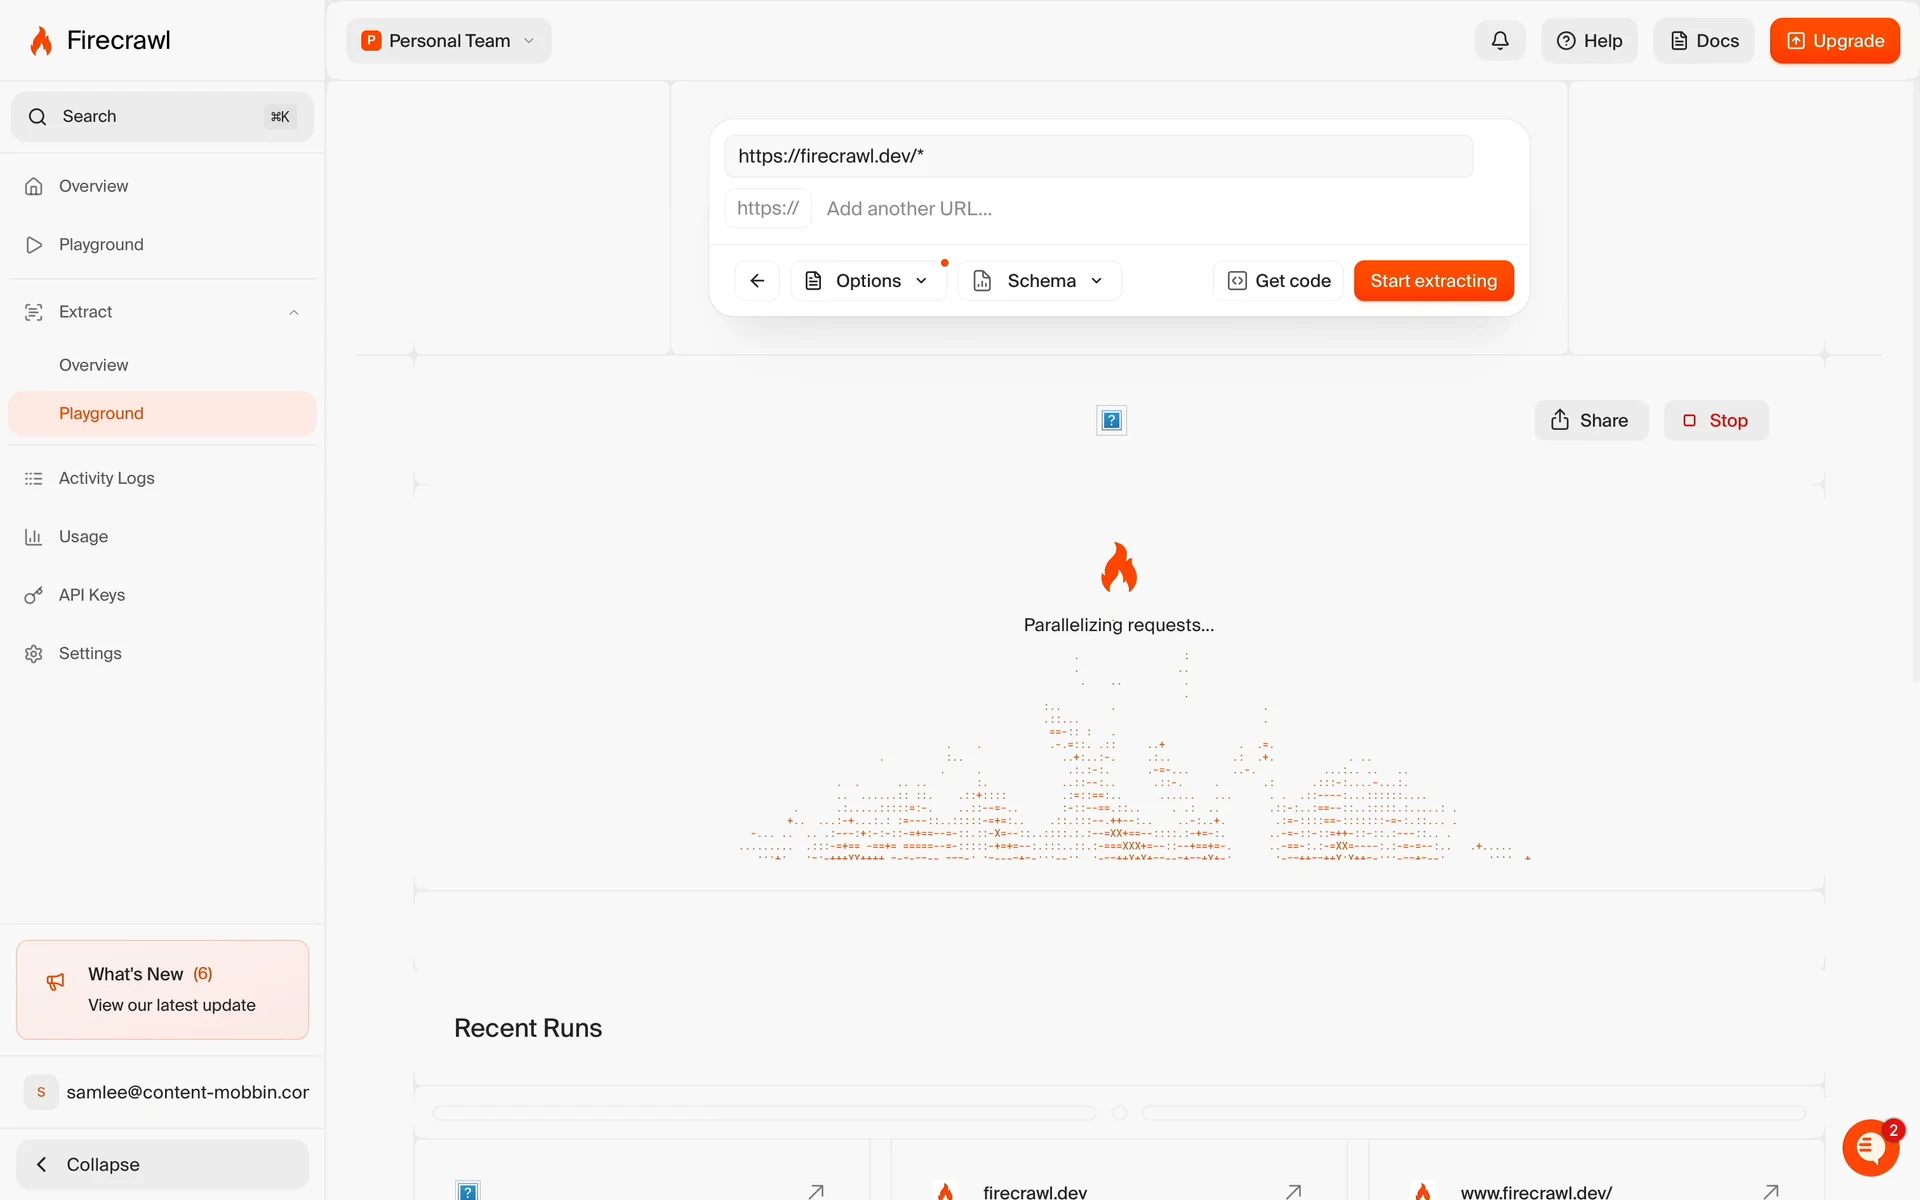Screen dimensions: 1920x1200
Task: Stop the running extraction
Action: 1716,421
